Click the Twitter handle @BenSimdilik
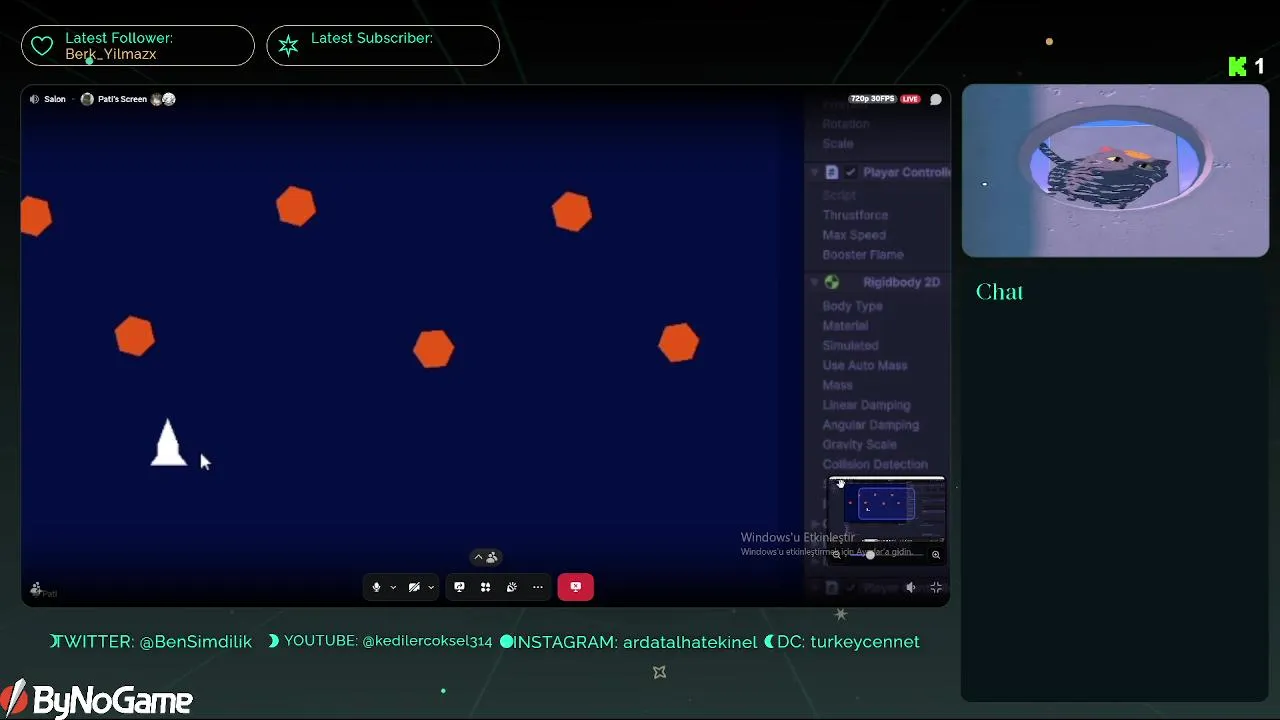Screen dimensions: 1280x720 click(196, 642)
